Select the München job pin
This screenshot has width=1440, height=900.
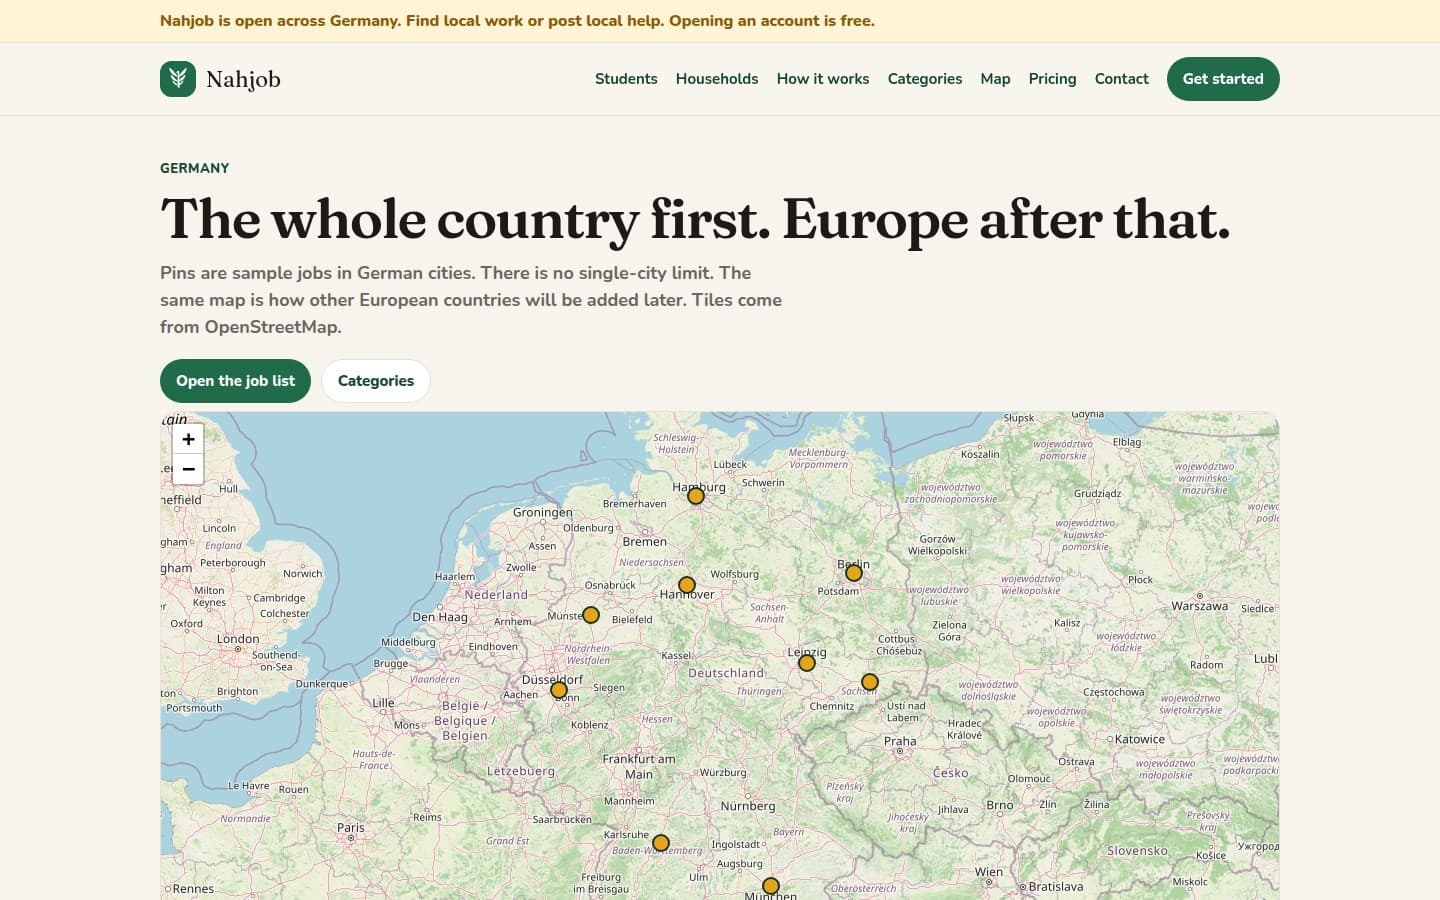[x=771, y=886]
